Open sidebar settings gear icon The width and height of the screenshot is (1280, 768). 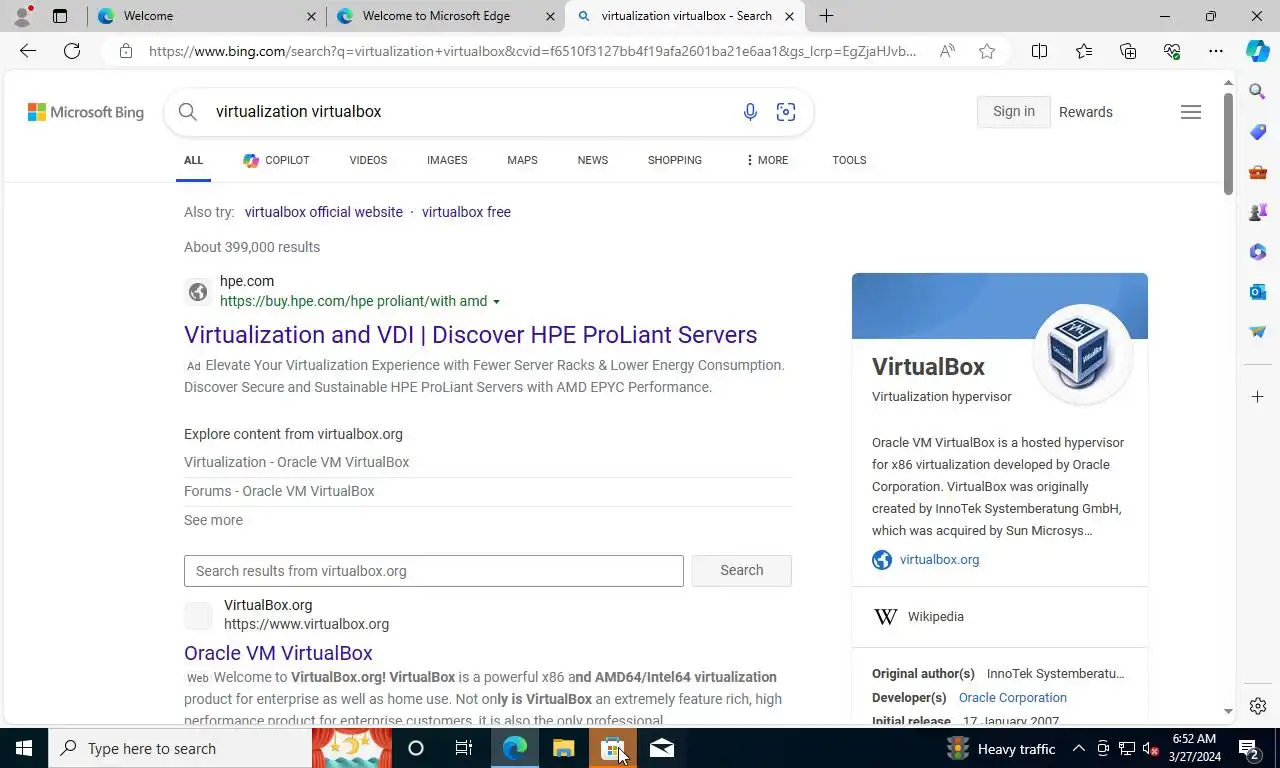click(x=1258, y=706)
